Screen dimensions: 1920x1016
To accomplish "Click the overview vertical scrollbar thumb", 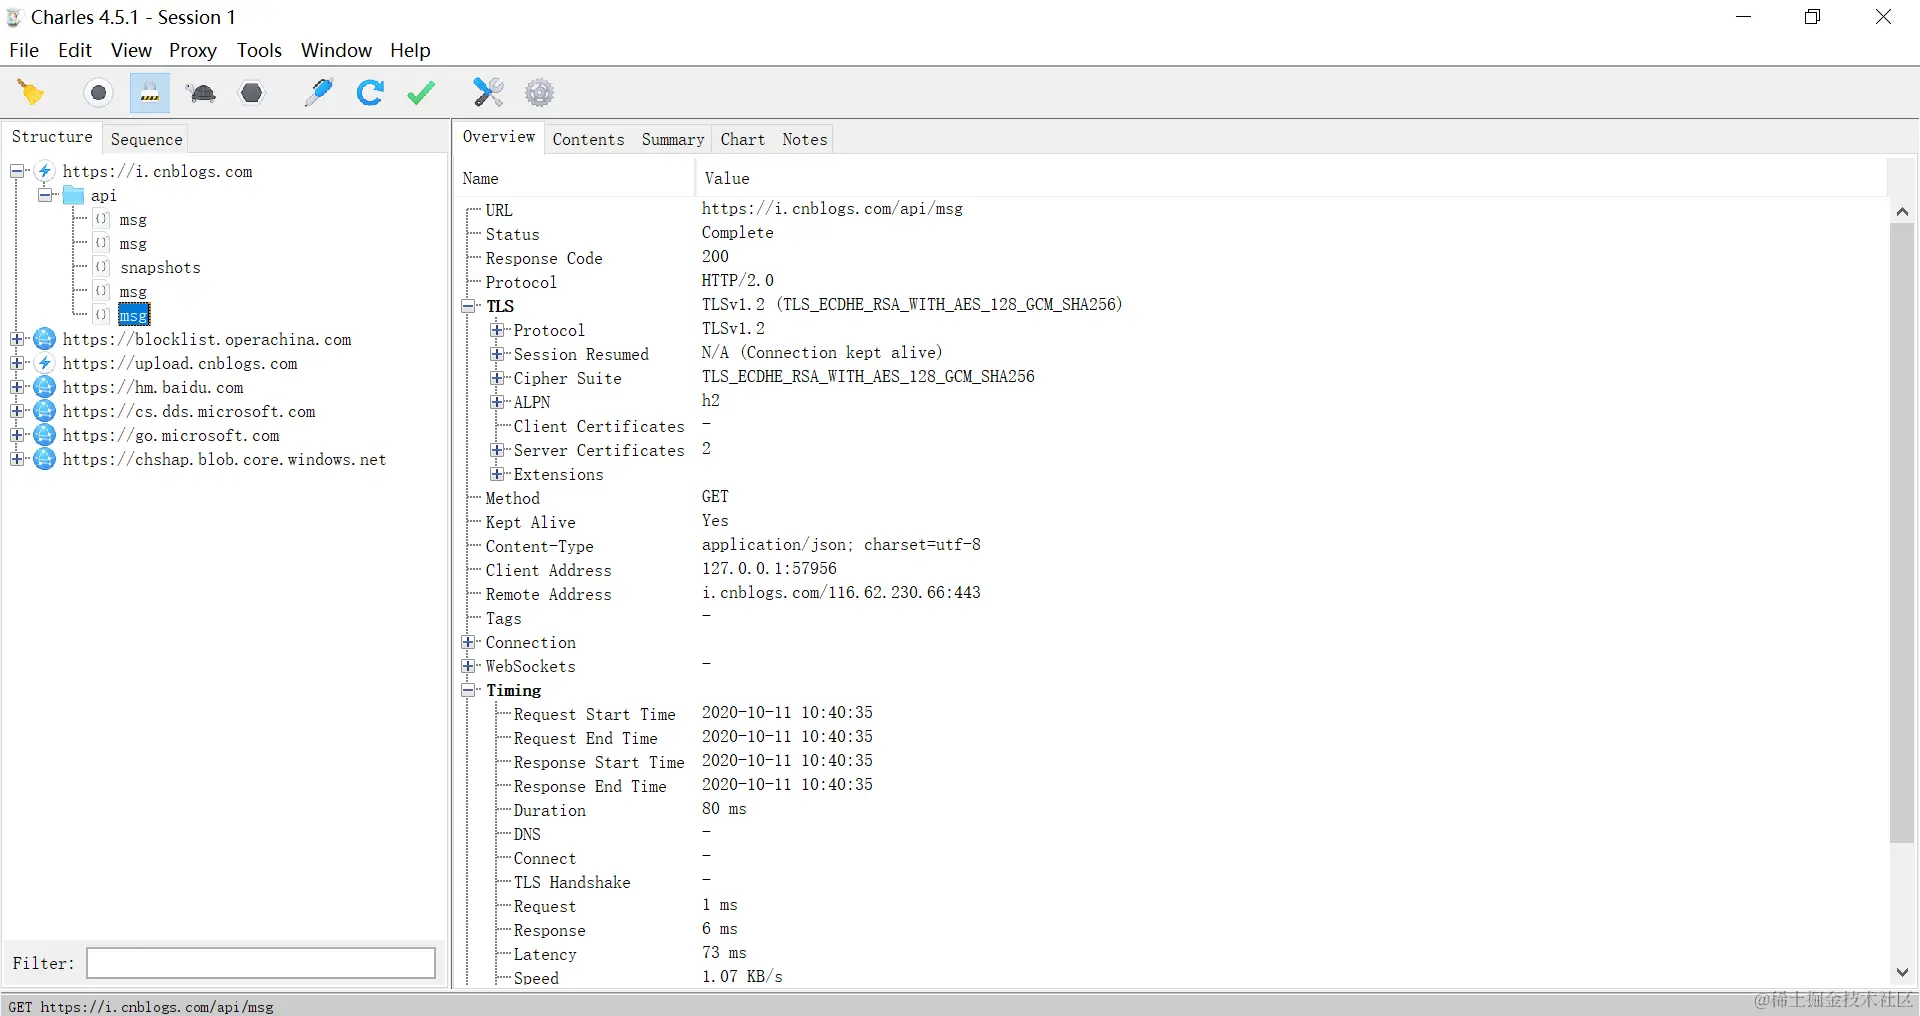I will [x=1901, y=533].
